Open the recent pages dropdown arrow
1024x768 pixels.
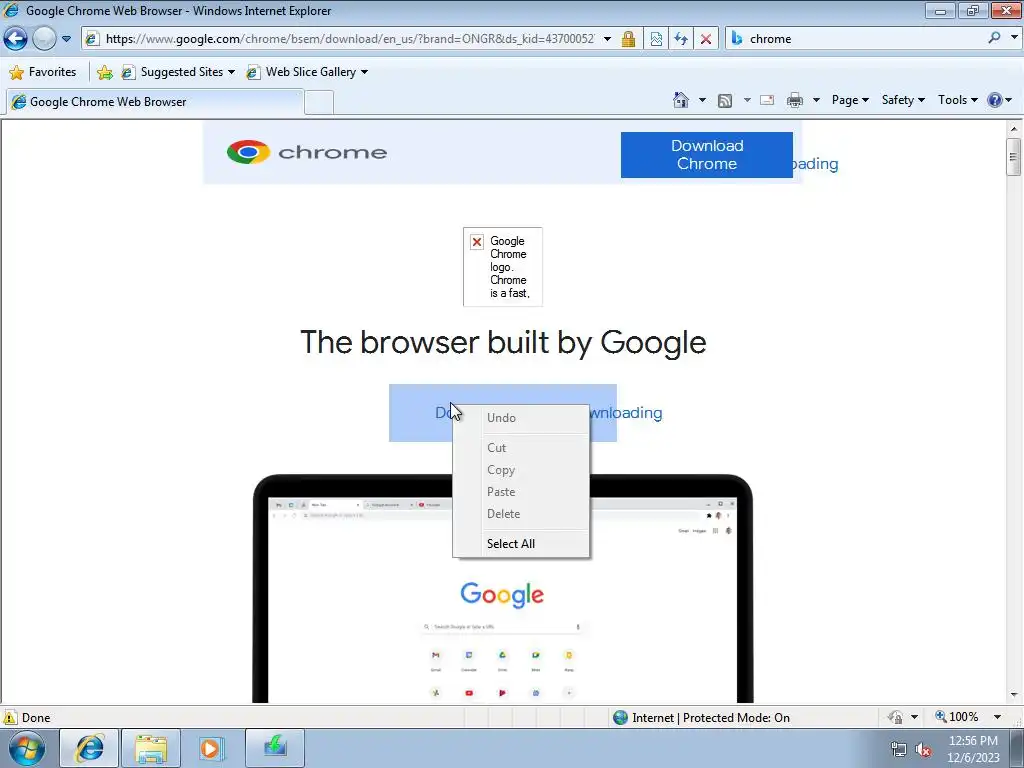(66, 39)
